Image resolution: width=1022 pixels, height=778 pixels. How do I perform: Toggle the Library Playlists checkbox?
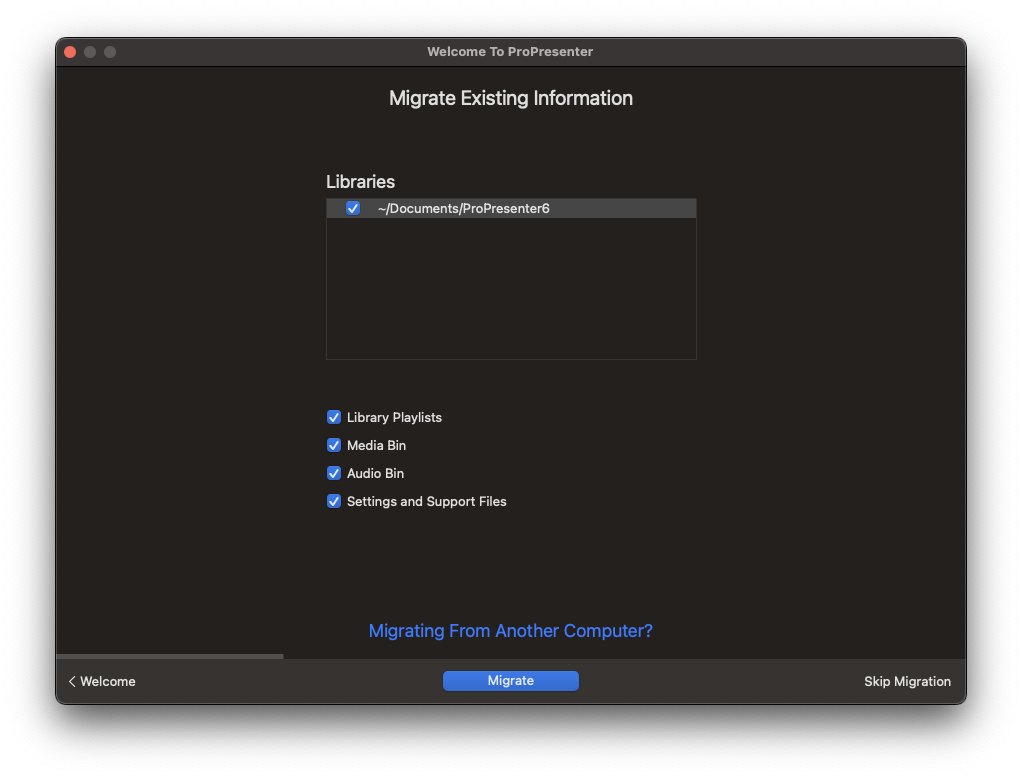pyautogui.click(x=334, y=417)
